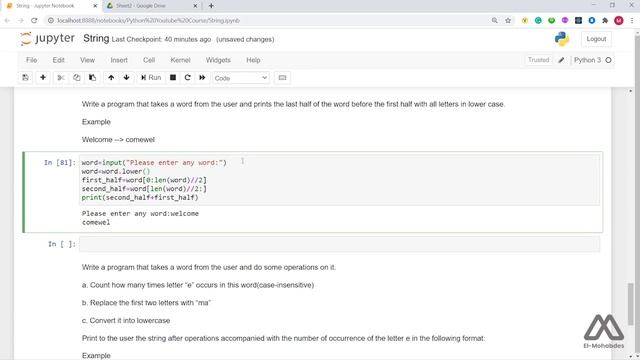Paste cells below icon in toolbar
The image size is (640, 360).
click(x=92, y=78)
